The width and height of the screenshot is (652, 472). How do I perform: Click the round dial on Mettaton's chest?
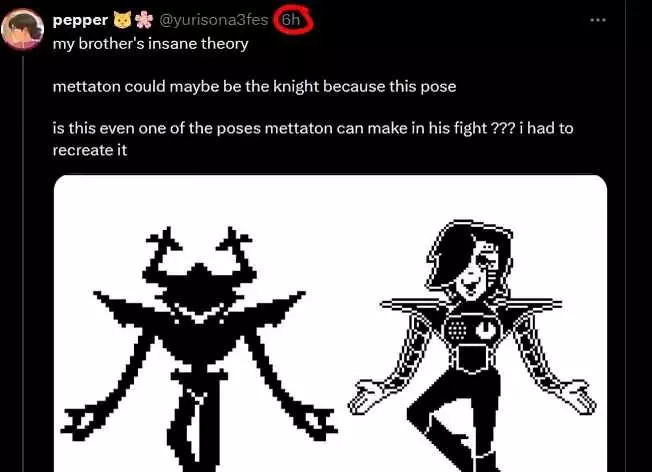click(x=485, y=330)
